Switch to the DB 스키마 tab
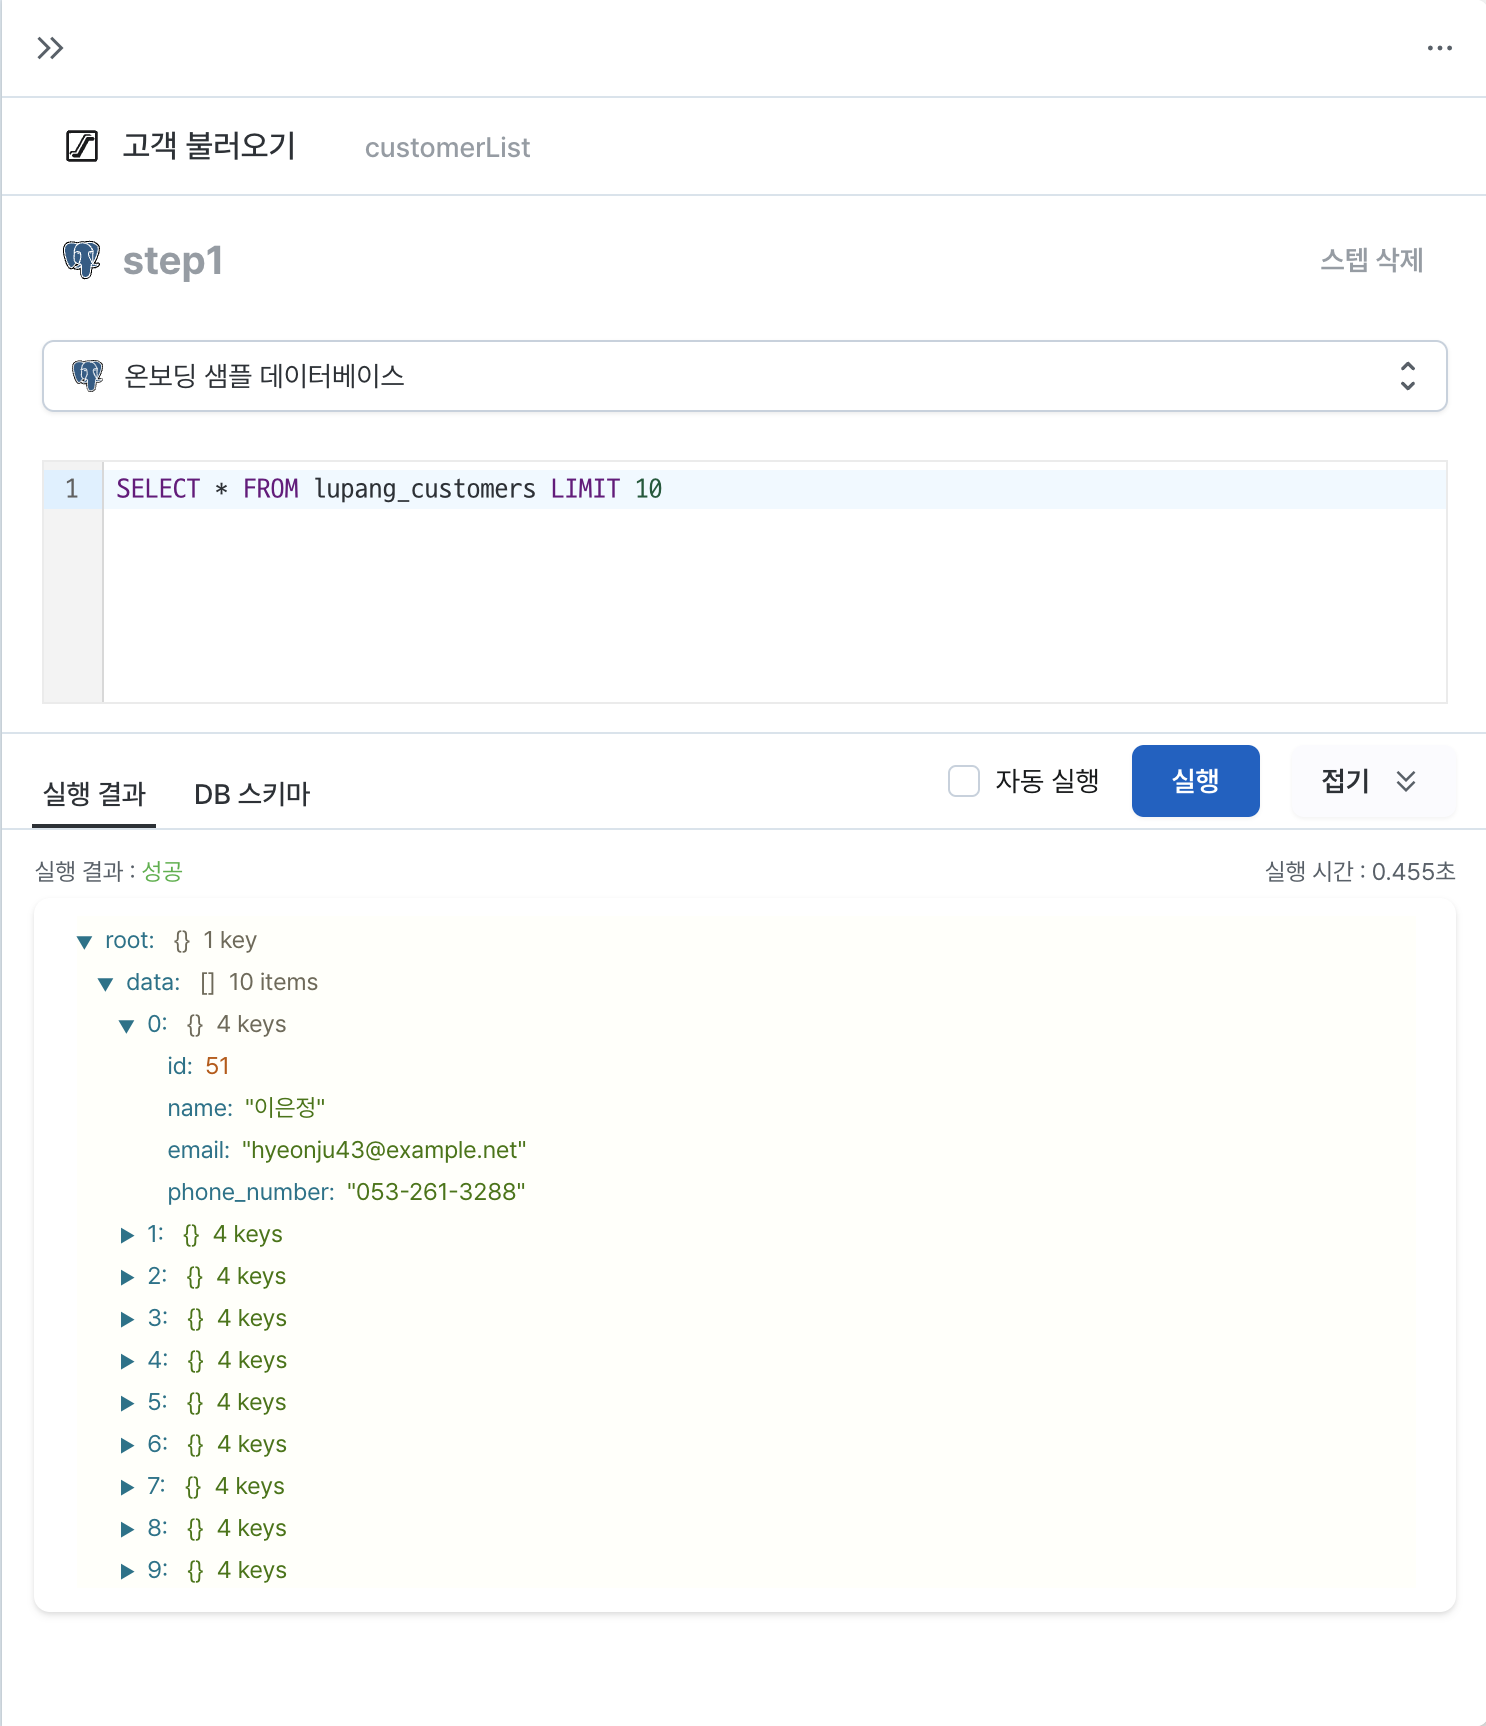Screen dimensions: 1486x1726 [252, 794]
